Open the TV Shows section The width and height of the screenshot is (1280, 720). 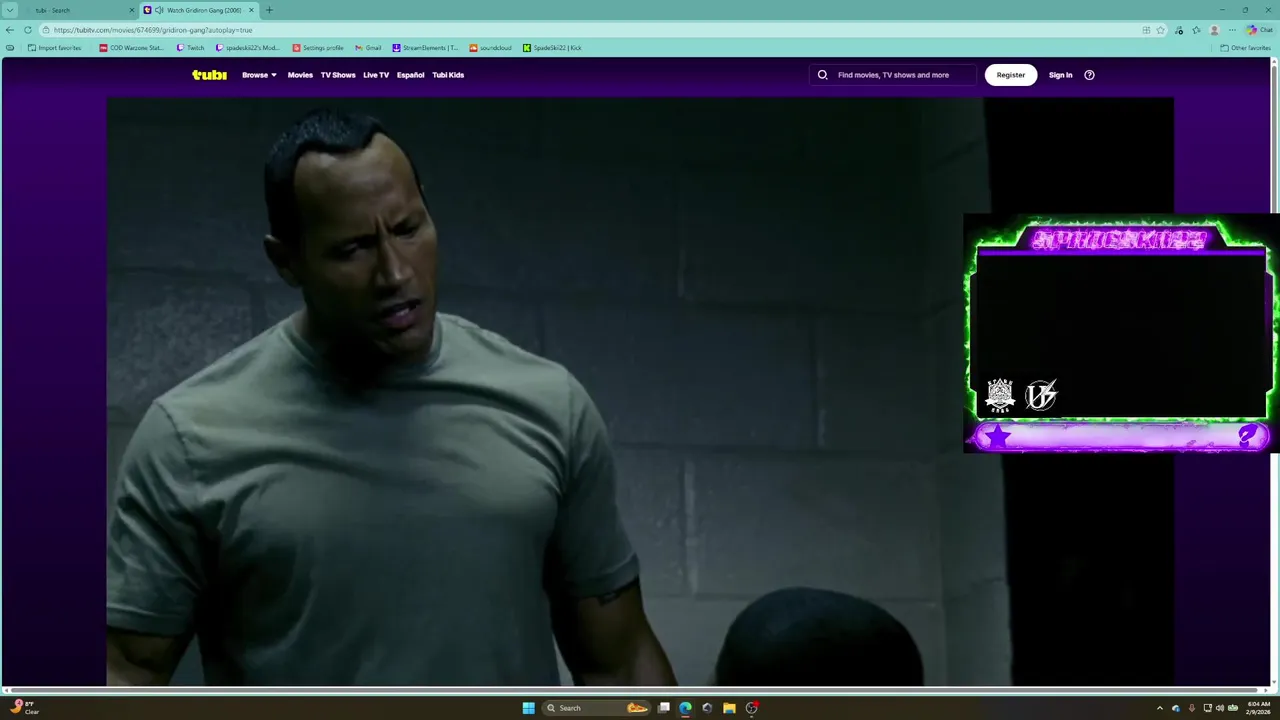point(338,75)
